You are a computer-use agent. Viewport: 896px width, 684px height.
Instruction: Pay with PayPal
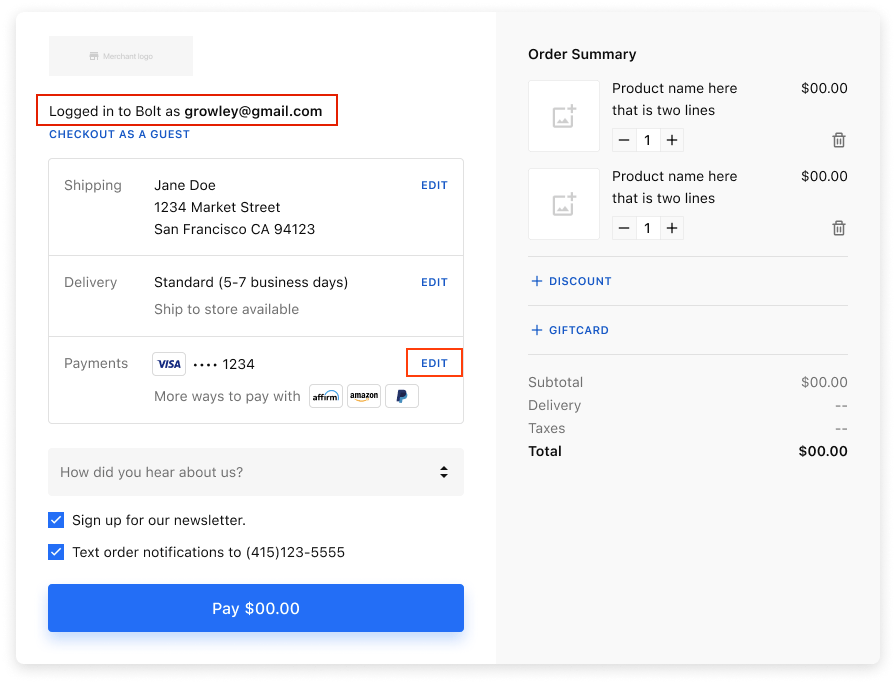pyautogui.click(x=401, y=396)
